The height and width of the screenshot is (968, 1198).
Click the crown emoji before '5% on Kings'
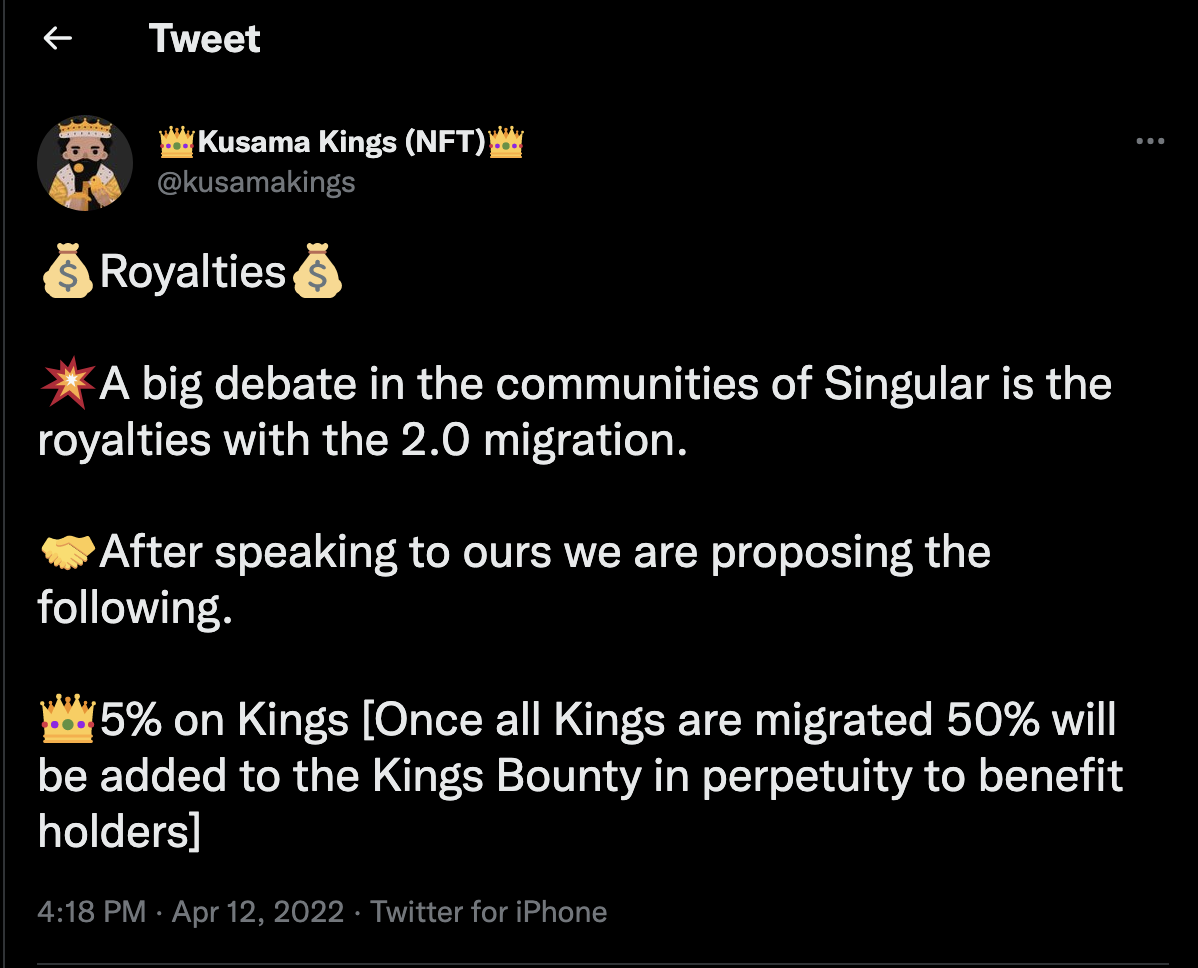click(67, 720)
